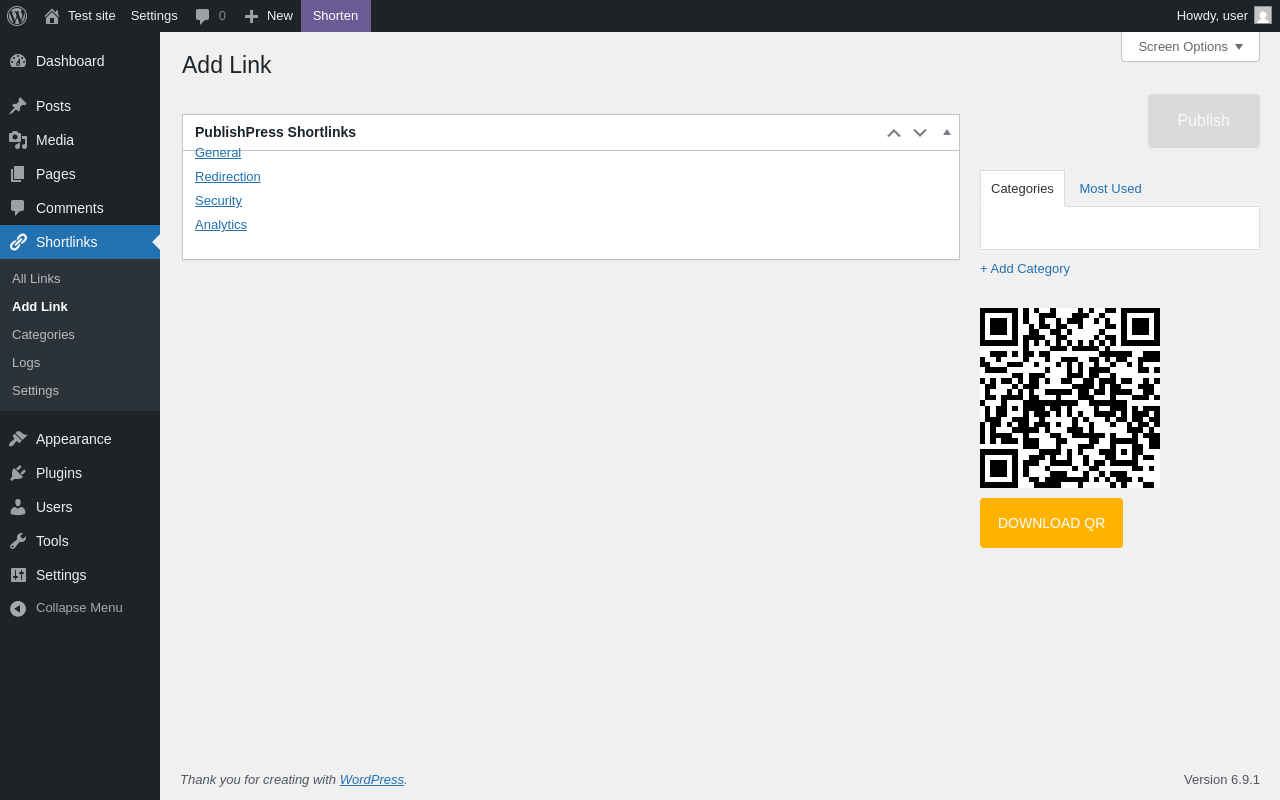
Task: Click the WordPress logo icon
Action: click(x=17, y=16)
